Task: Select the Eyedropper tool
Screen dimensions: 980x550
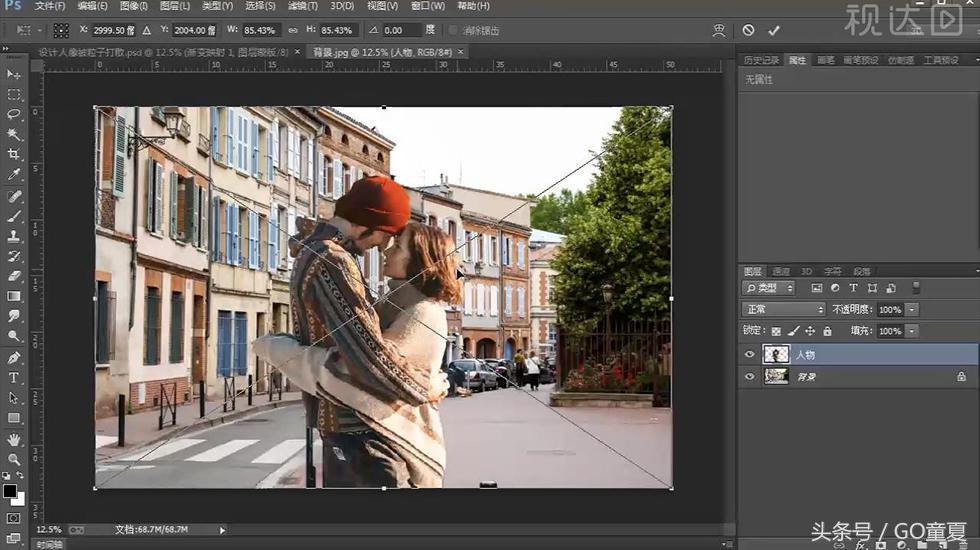Action: [x=14, y=175]
